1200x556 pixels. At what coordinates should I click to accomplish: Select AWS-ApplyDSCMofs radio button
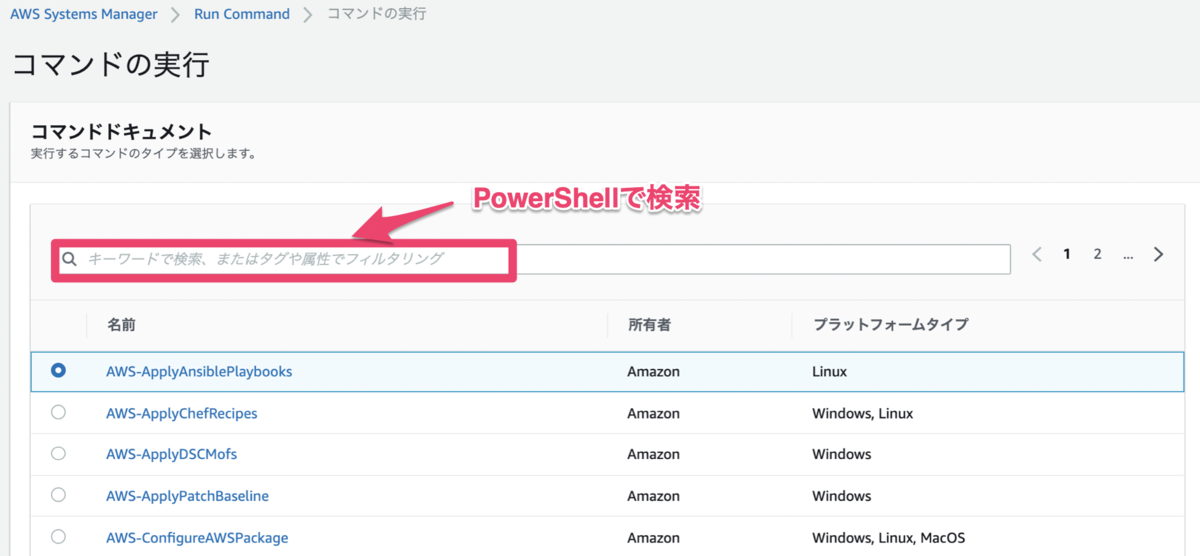click(58, 453)
